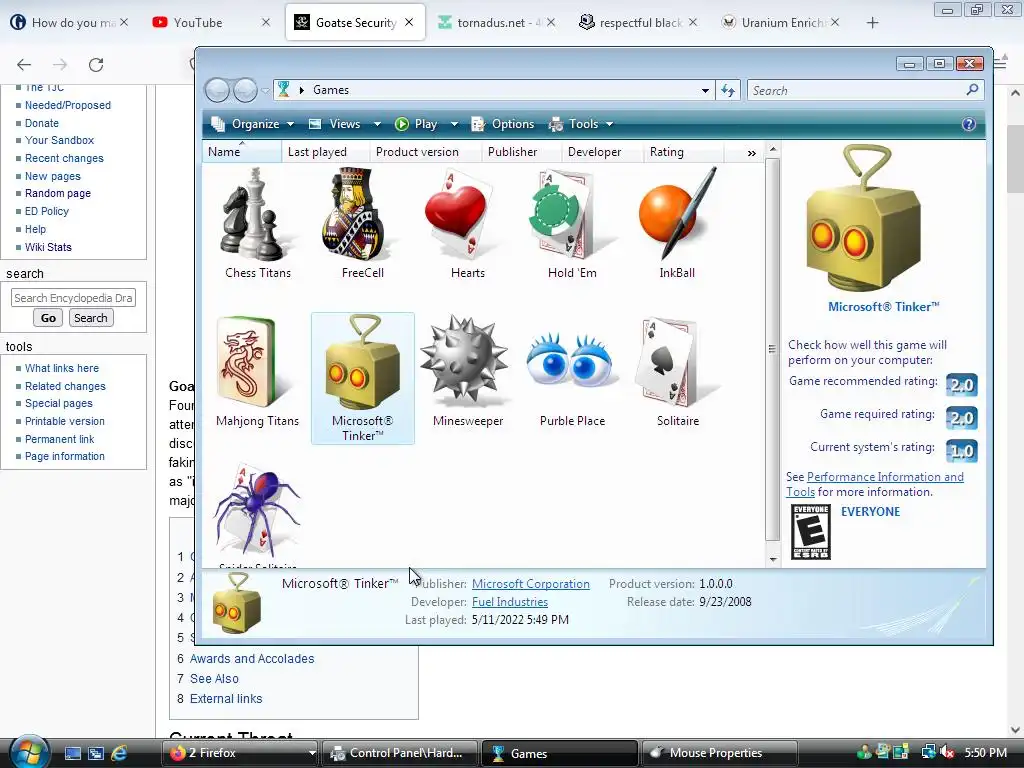This screenshot has width=1024, height=768.
Task: Open the Options toolbar button
Action: coord(503,124)
